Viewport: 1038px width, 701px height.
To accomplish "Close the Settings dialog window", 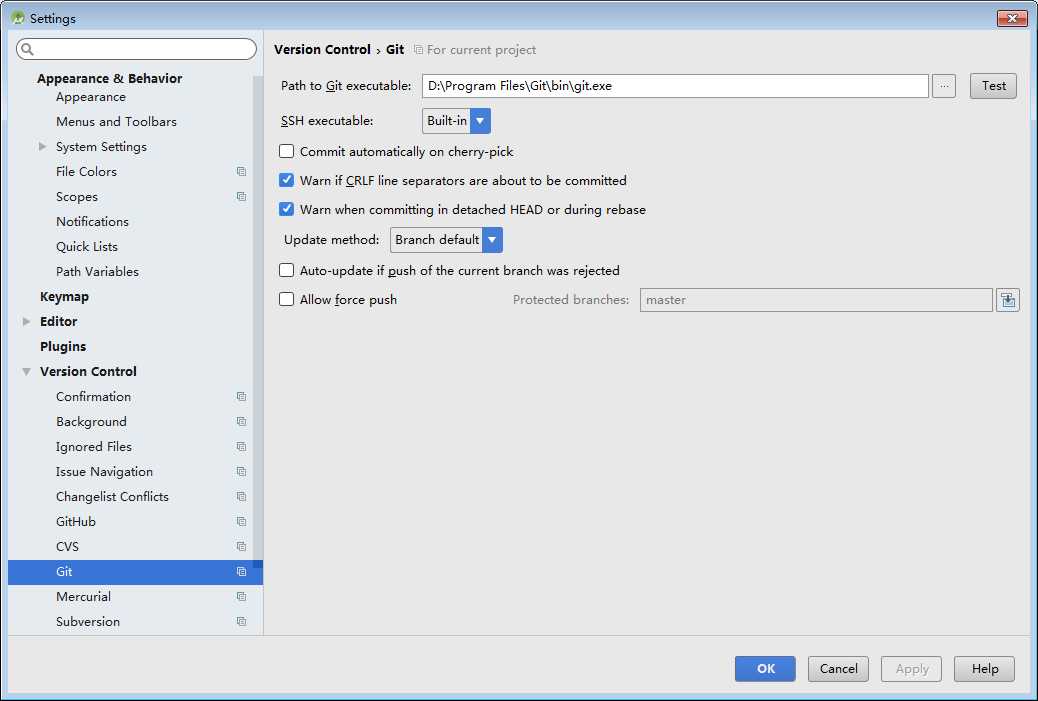I will click(1012, 18).
